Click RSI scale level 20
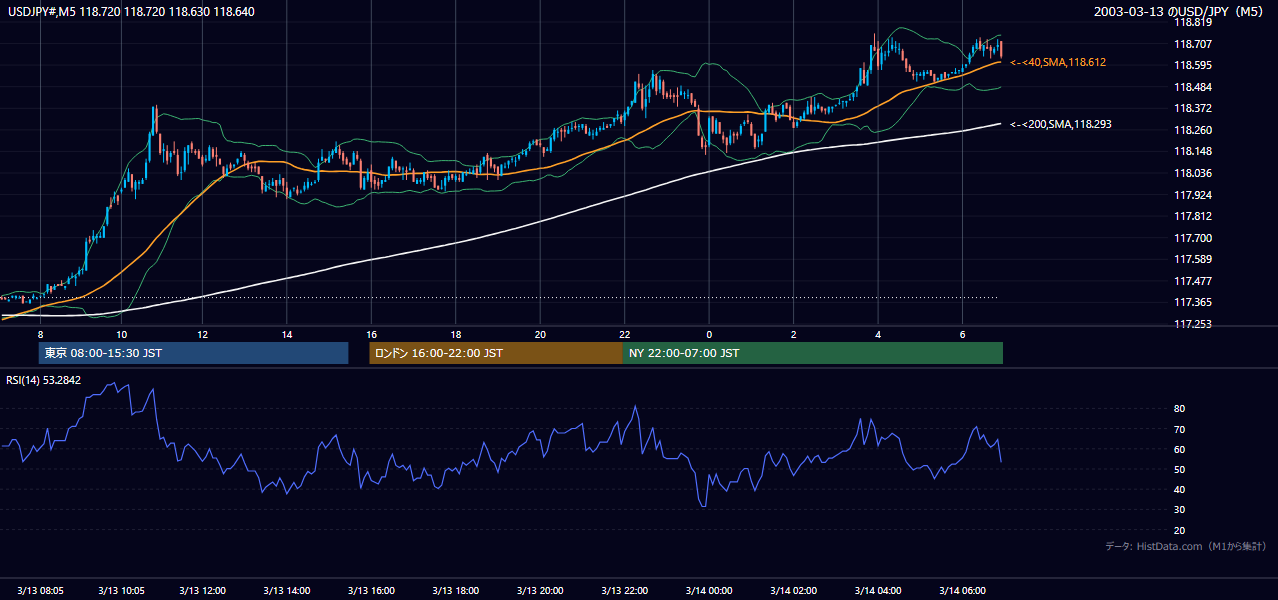 1179,530
